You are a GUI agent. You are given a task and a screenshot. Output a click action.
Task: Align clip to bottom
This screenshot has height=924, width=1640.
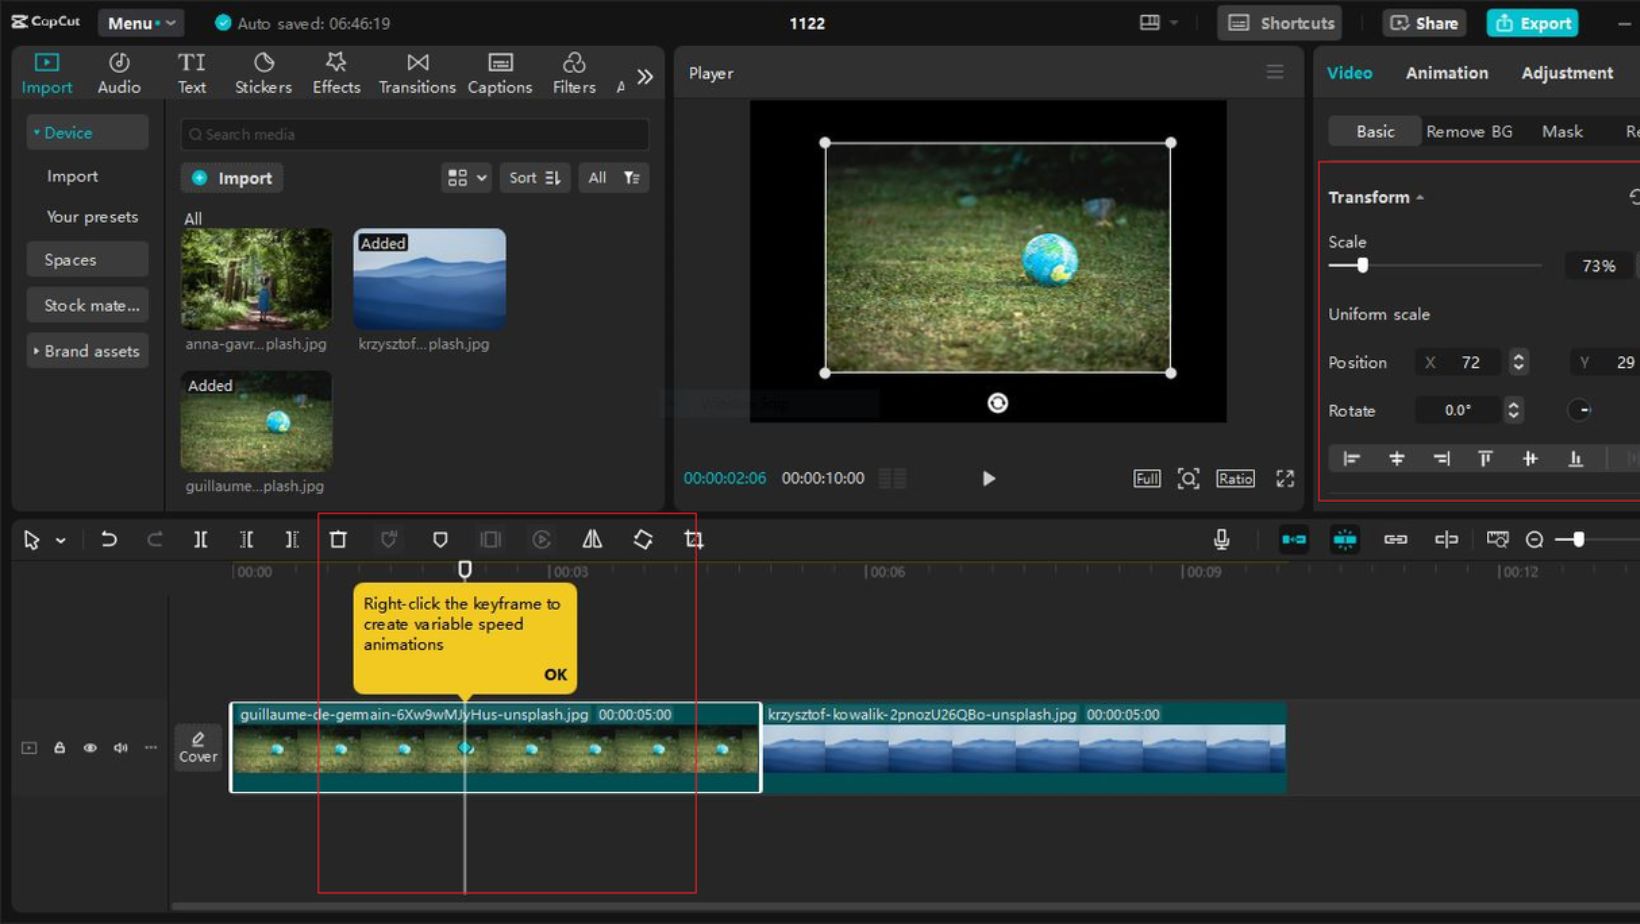point(1575,459)
